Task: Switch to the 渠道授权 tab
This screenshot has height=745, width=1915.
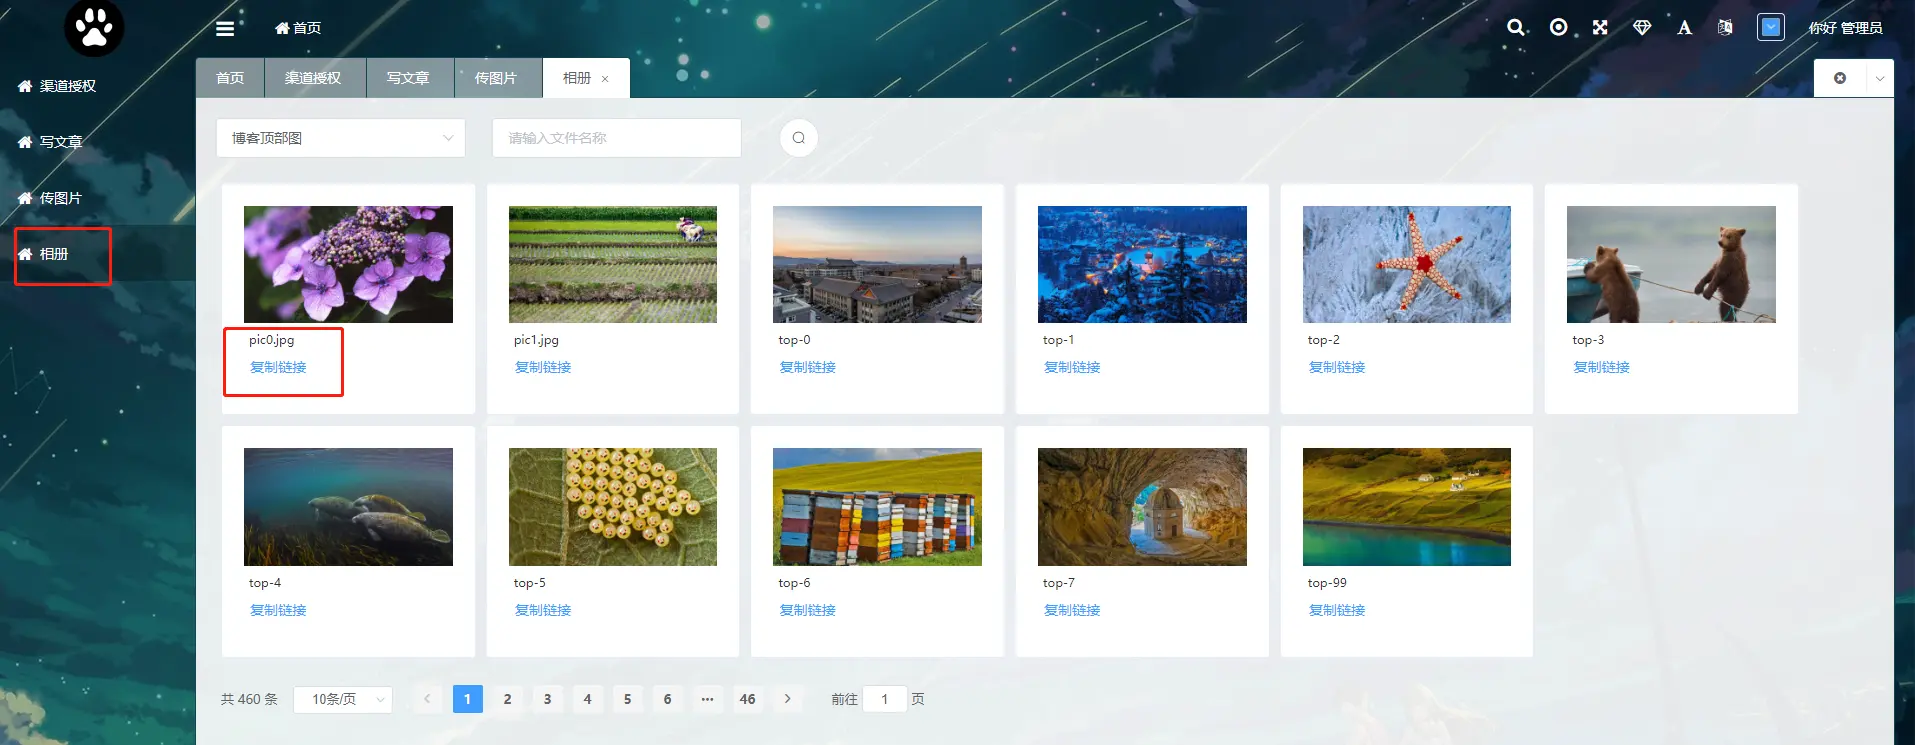Action: pos(313,78)
